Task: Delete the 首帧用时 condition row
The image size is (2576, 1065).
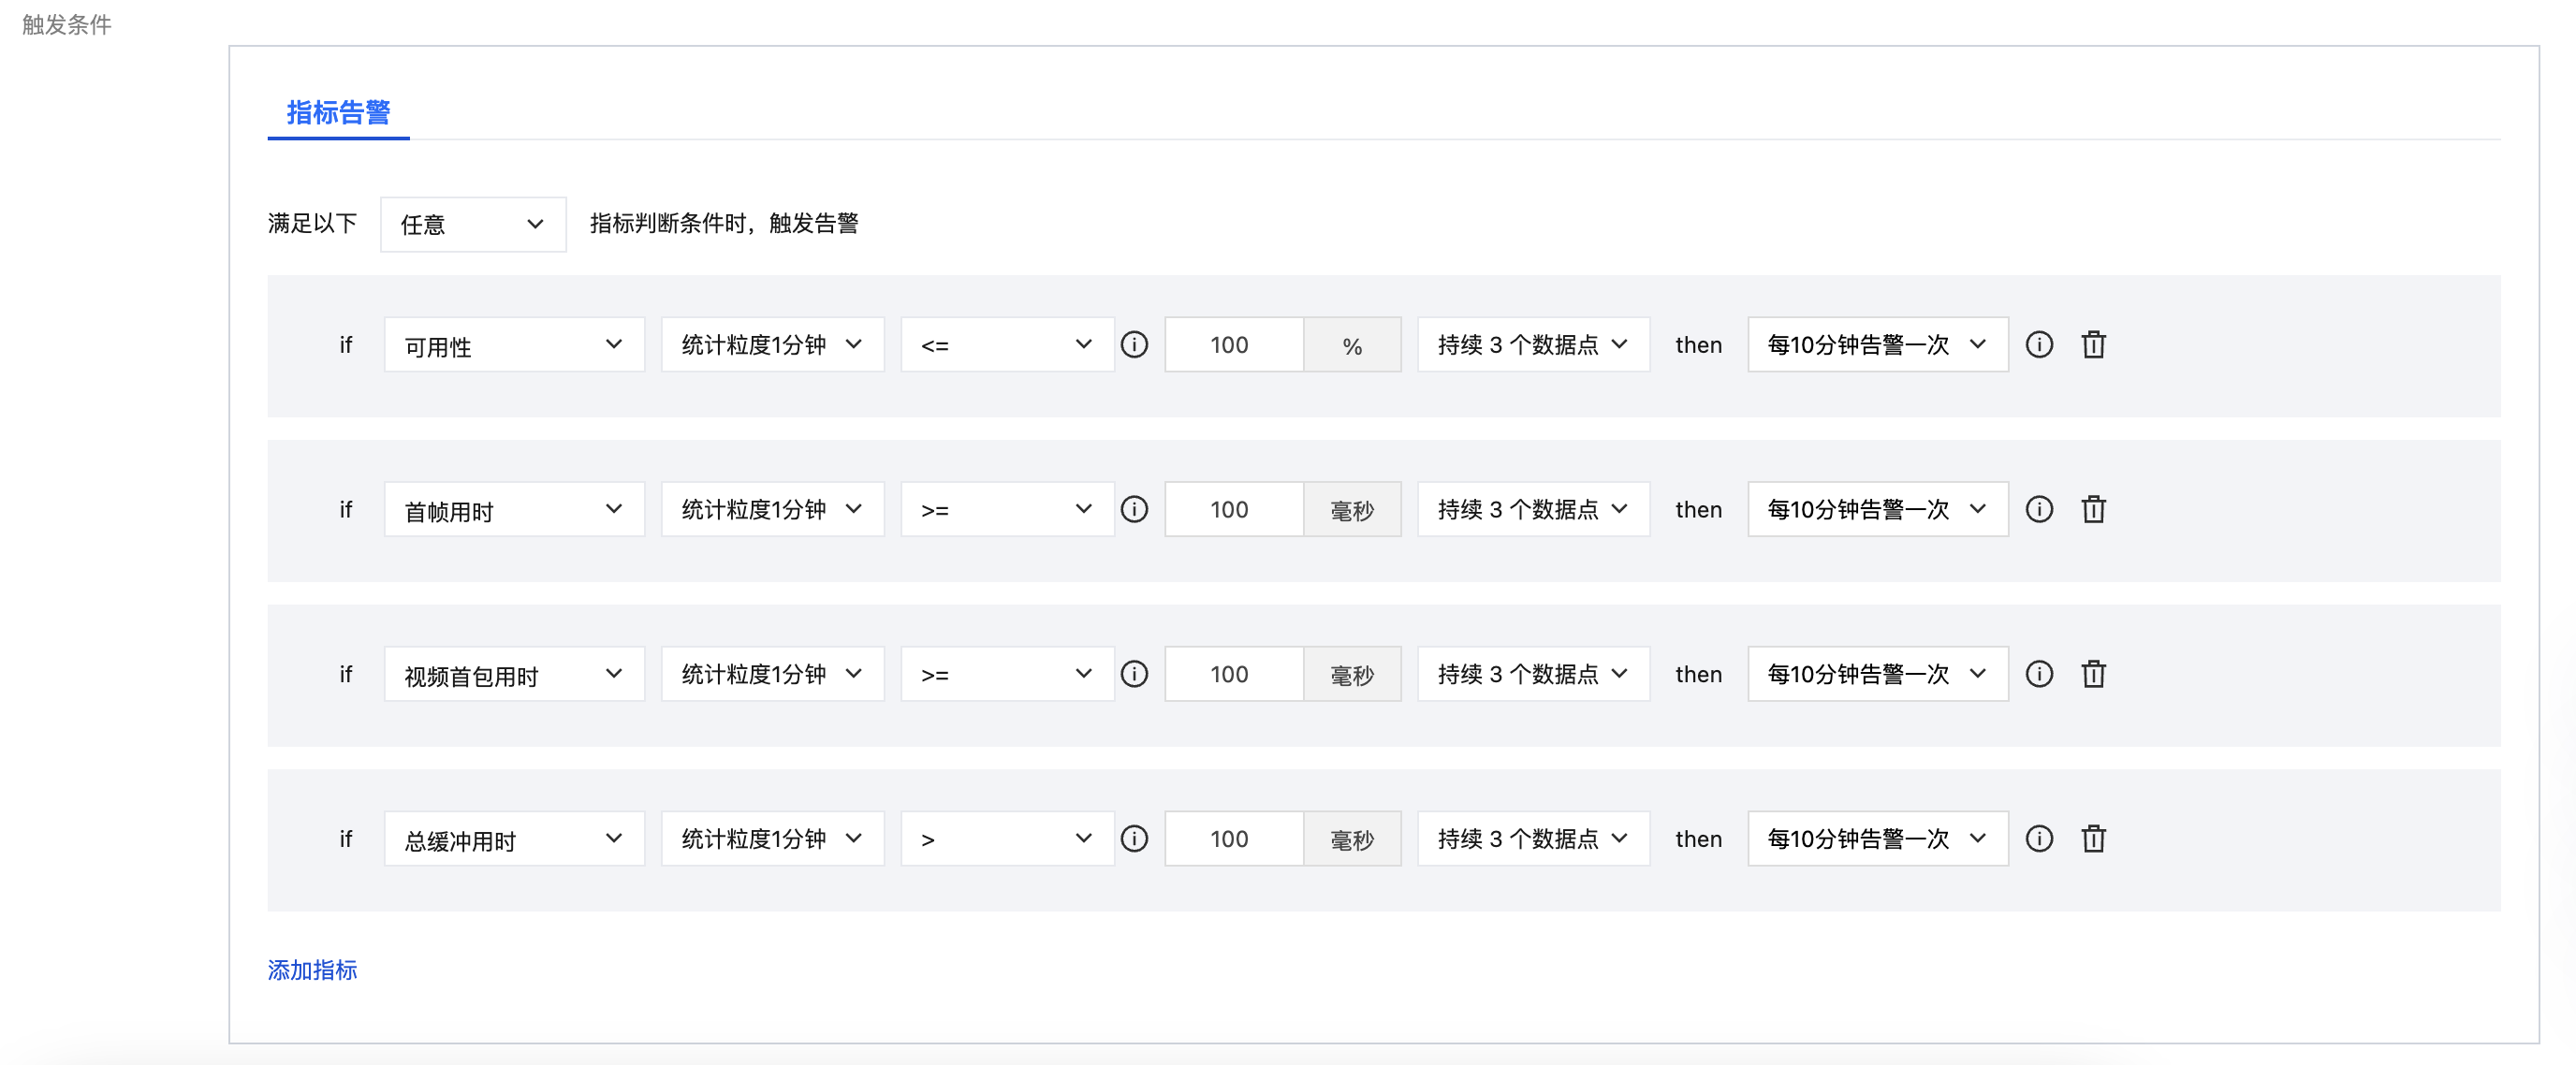Action: (x=2093, y=510)
